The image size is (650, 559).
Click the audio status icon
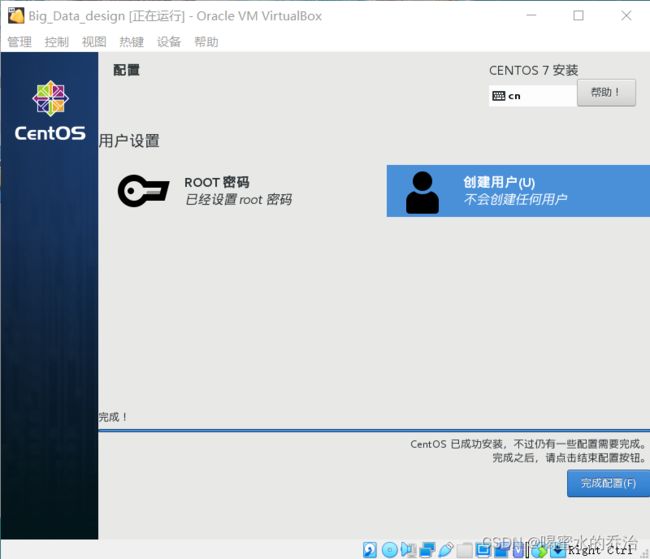(409, 550)
